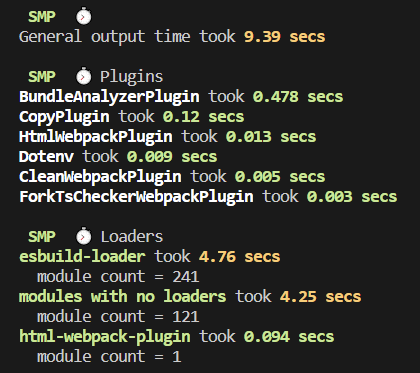Viewport: 420px width, 373px height.
Task: Click the module count = 241 line
Action: pyautogui.click(x=118, y=277)
